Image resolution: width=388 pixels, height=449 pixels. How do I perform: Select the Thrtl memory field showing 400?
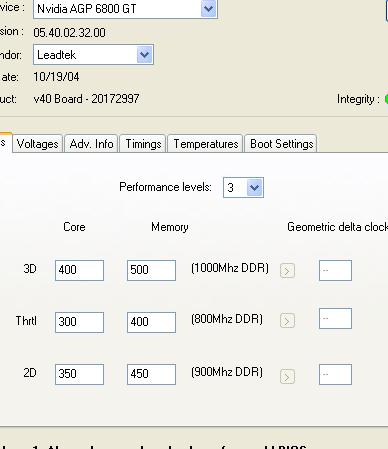pos(151,322)
